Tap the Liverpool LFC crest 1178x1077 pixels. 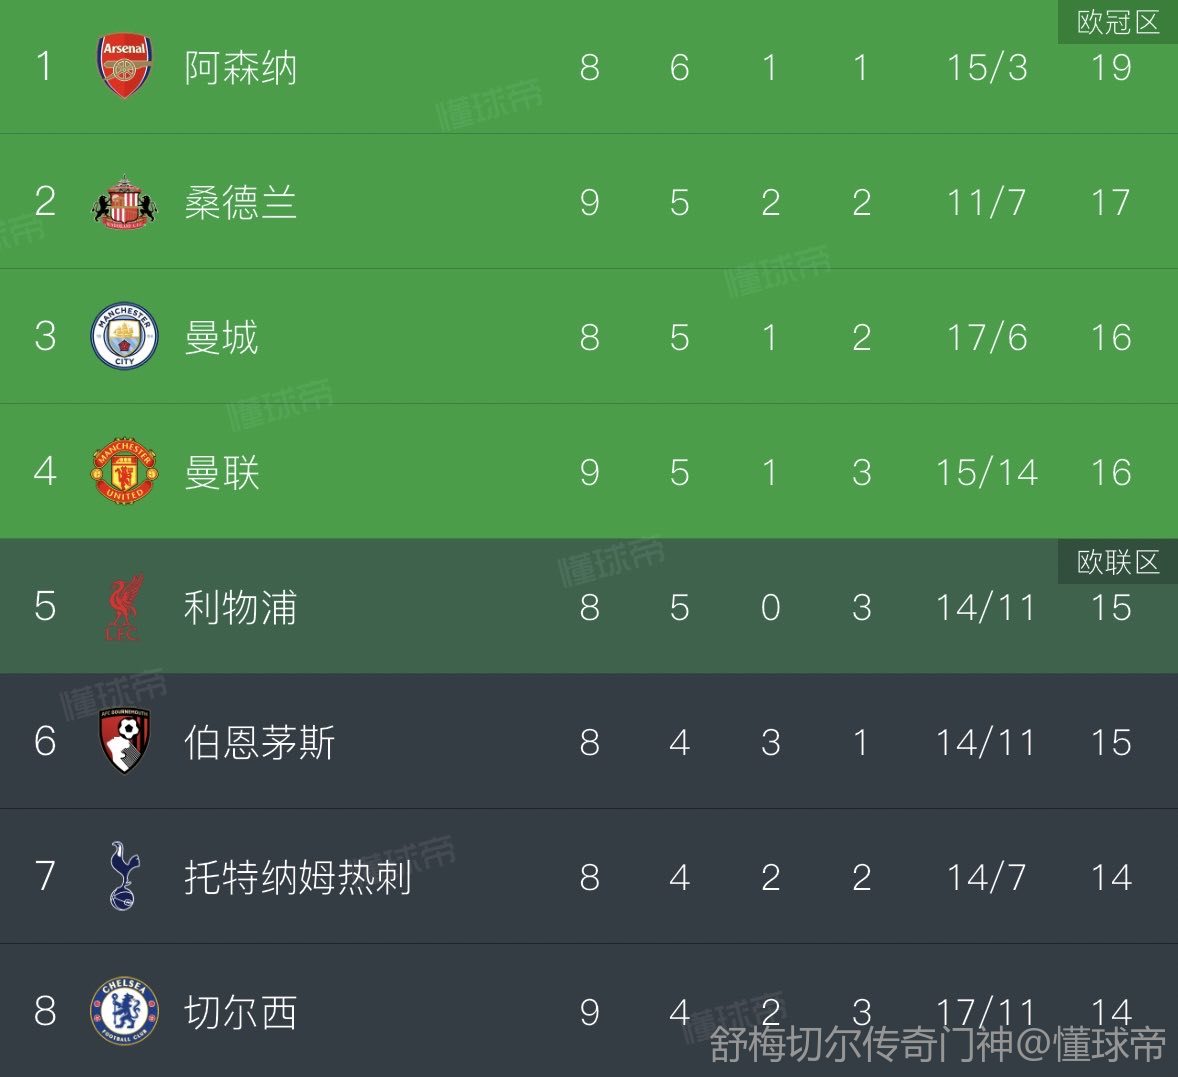124,607
